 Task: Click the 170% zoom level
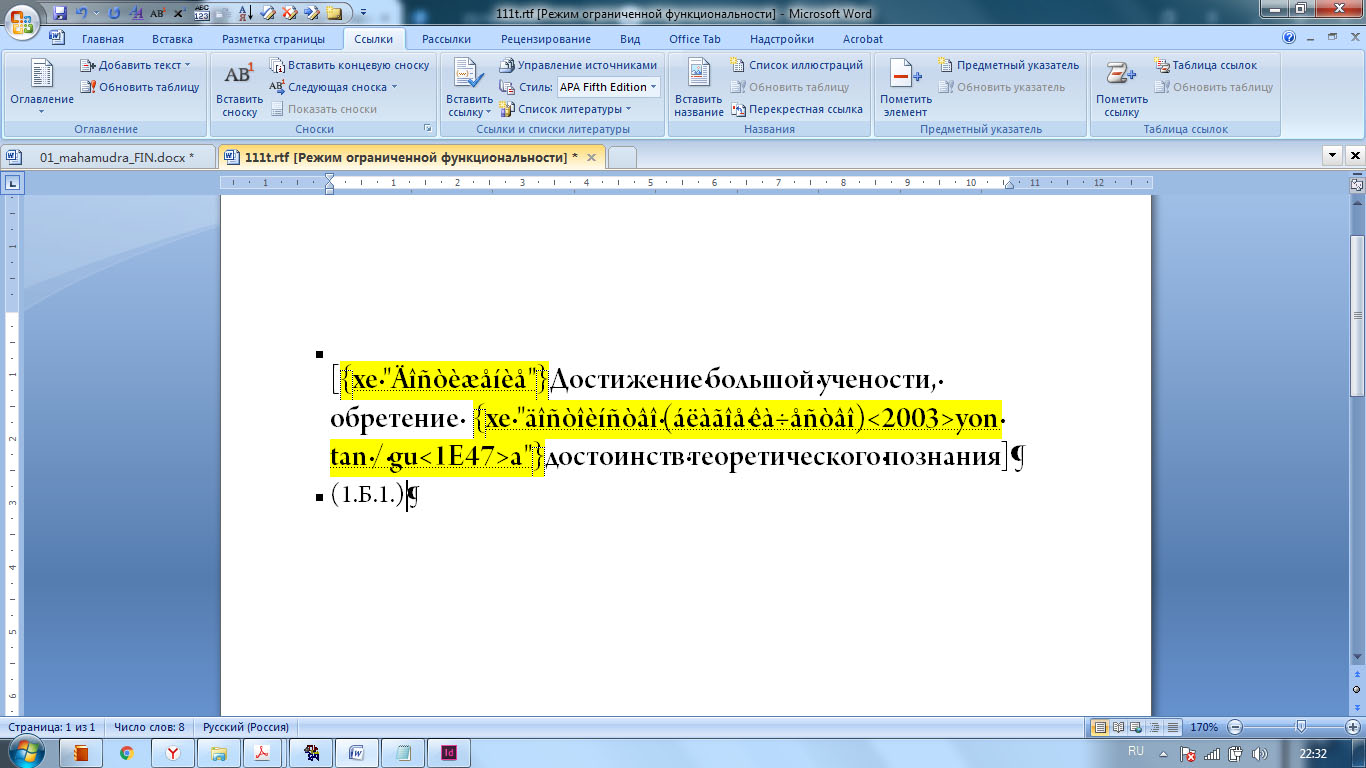point(1204,727)
